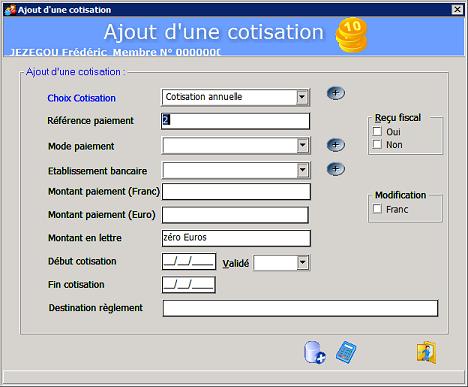Click the Montant paiement (Franc) field
The height and width of the screenshot is (387, 468).
(236, 192)
